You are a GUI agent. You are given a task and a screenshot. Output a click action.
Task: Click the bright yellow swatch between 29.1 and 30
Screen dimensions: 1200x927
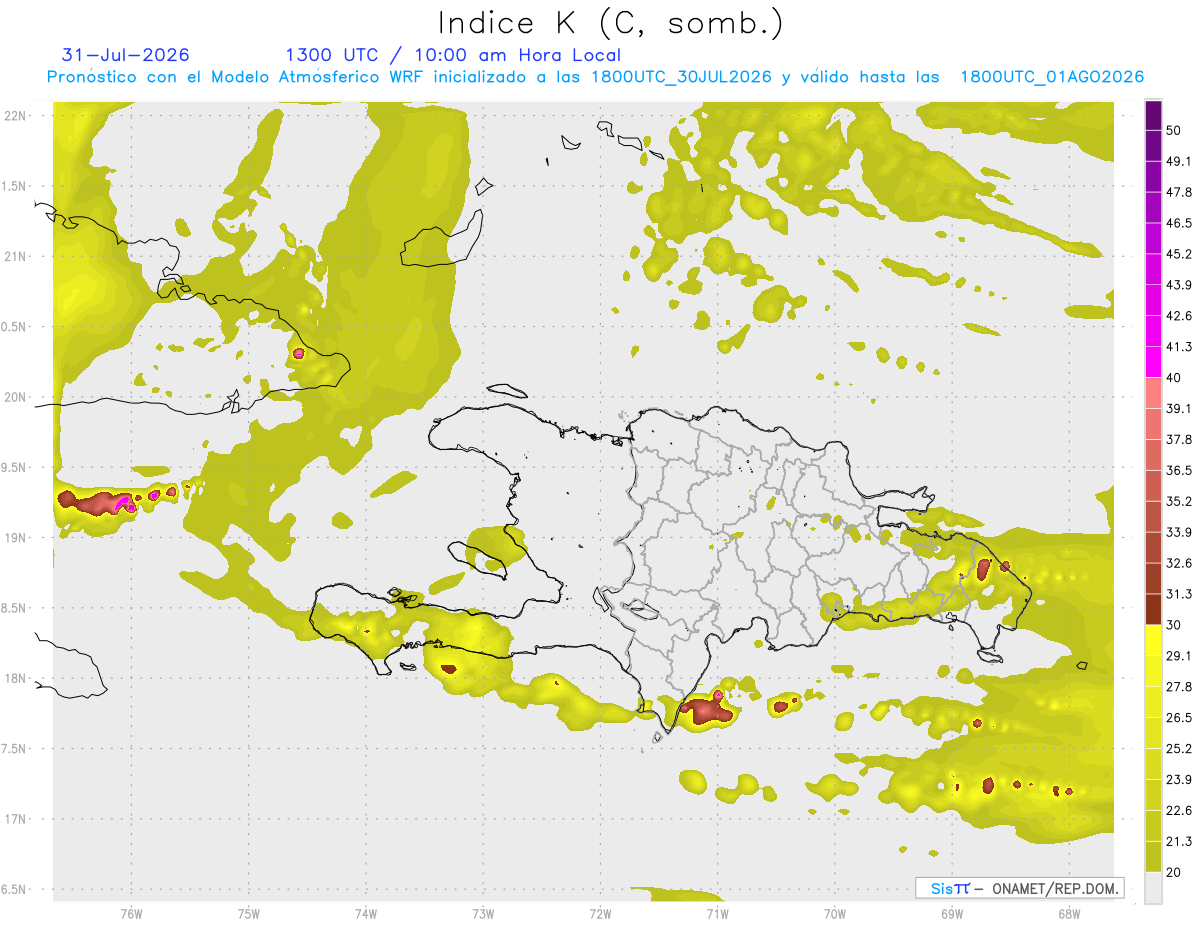click(1153, 641)
